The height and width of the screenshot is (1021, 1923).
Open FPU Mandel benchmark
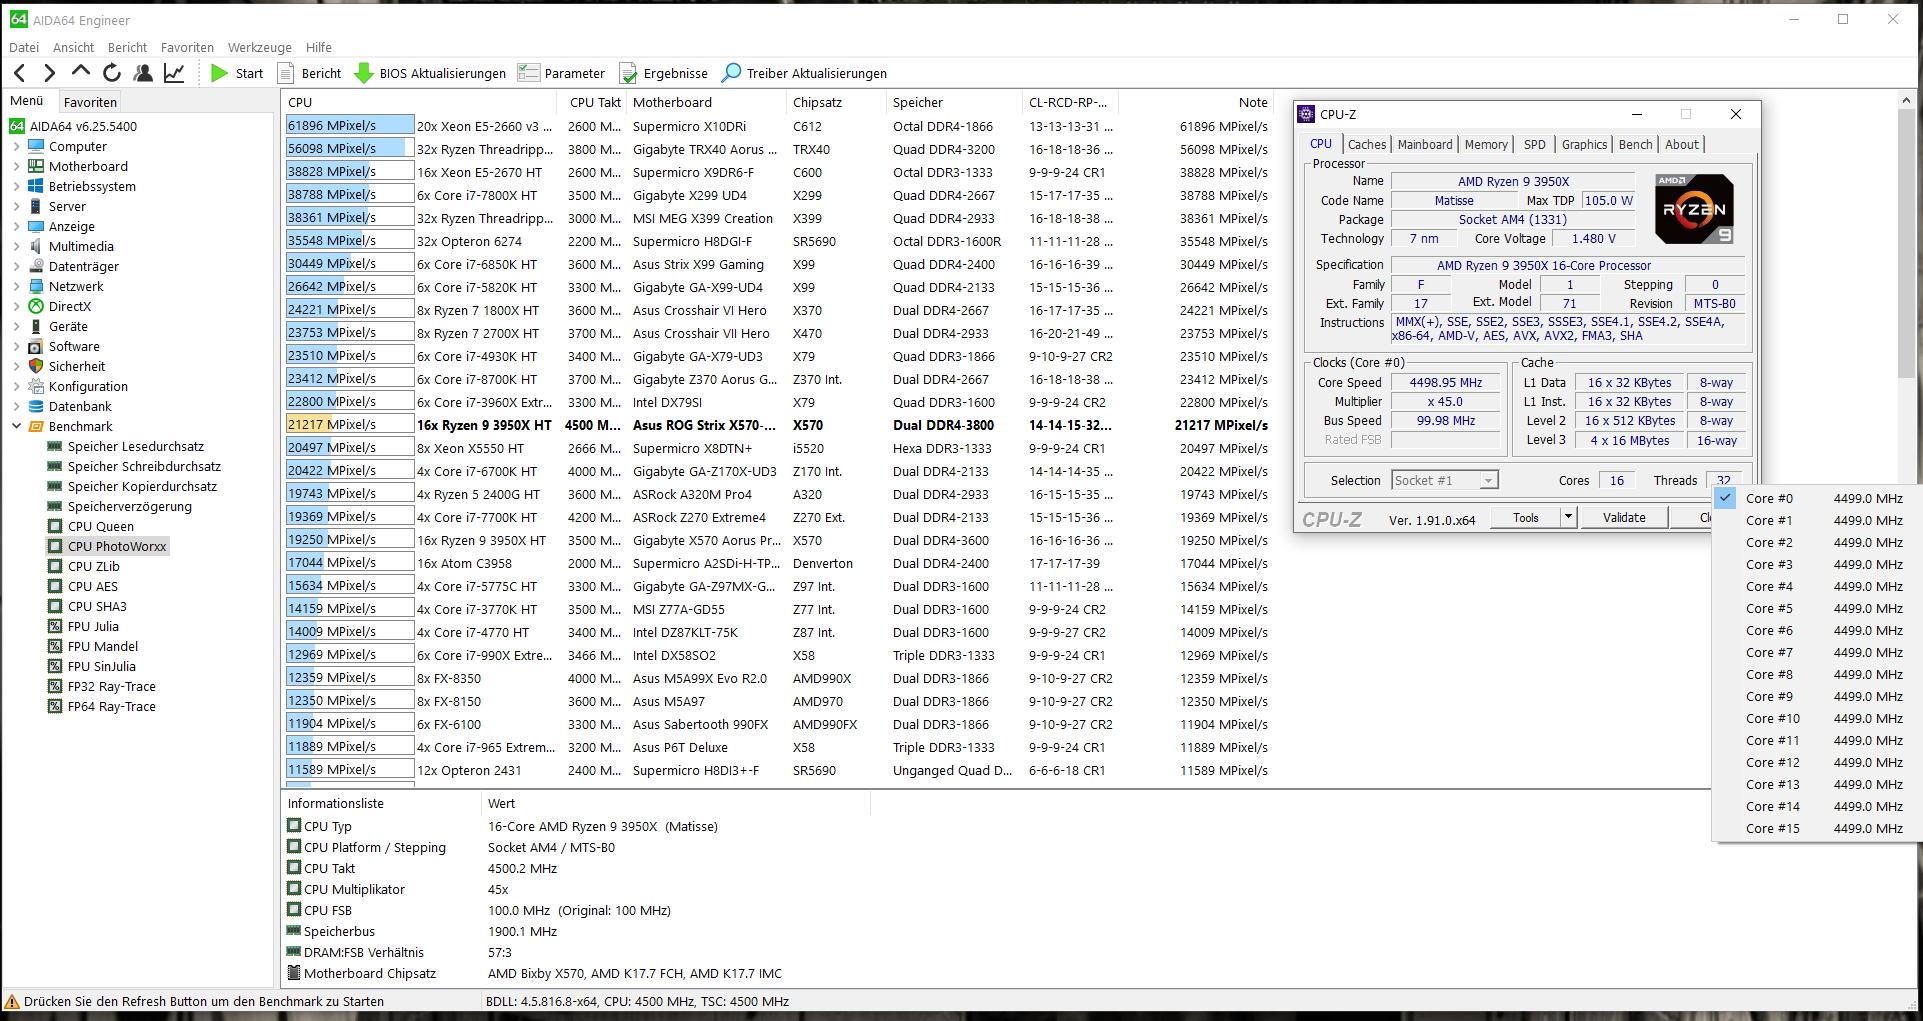pos(103,646)
